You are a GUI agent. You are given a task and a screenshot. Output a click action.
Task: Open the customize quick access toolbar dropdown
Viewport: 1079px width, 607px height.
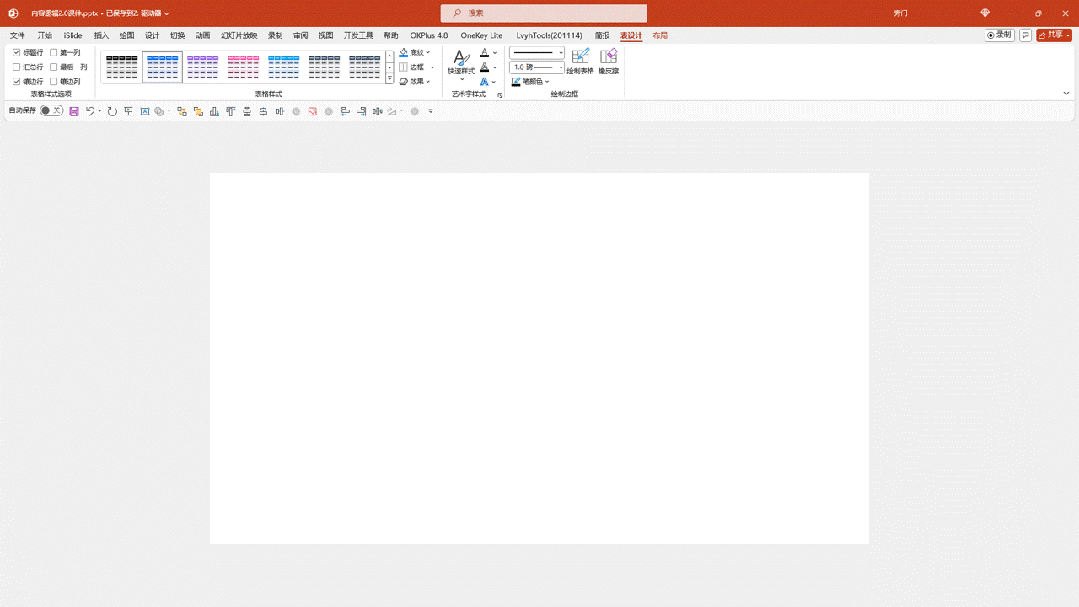[x=431, y=111]
